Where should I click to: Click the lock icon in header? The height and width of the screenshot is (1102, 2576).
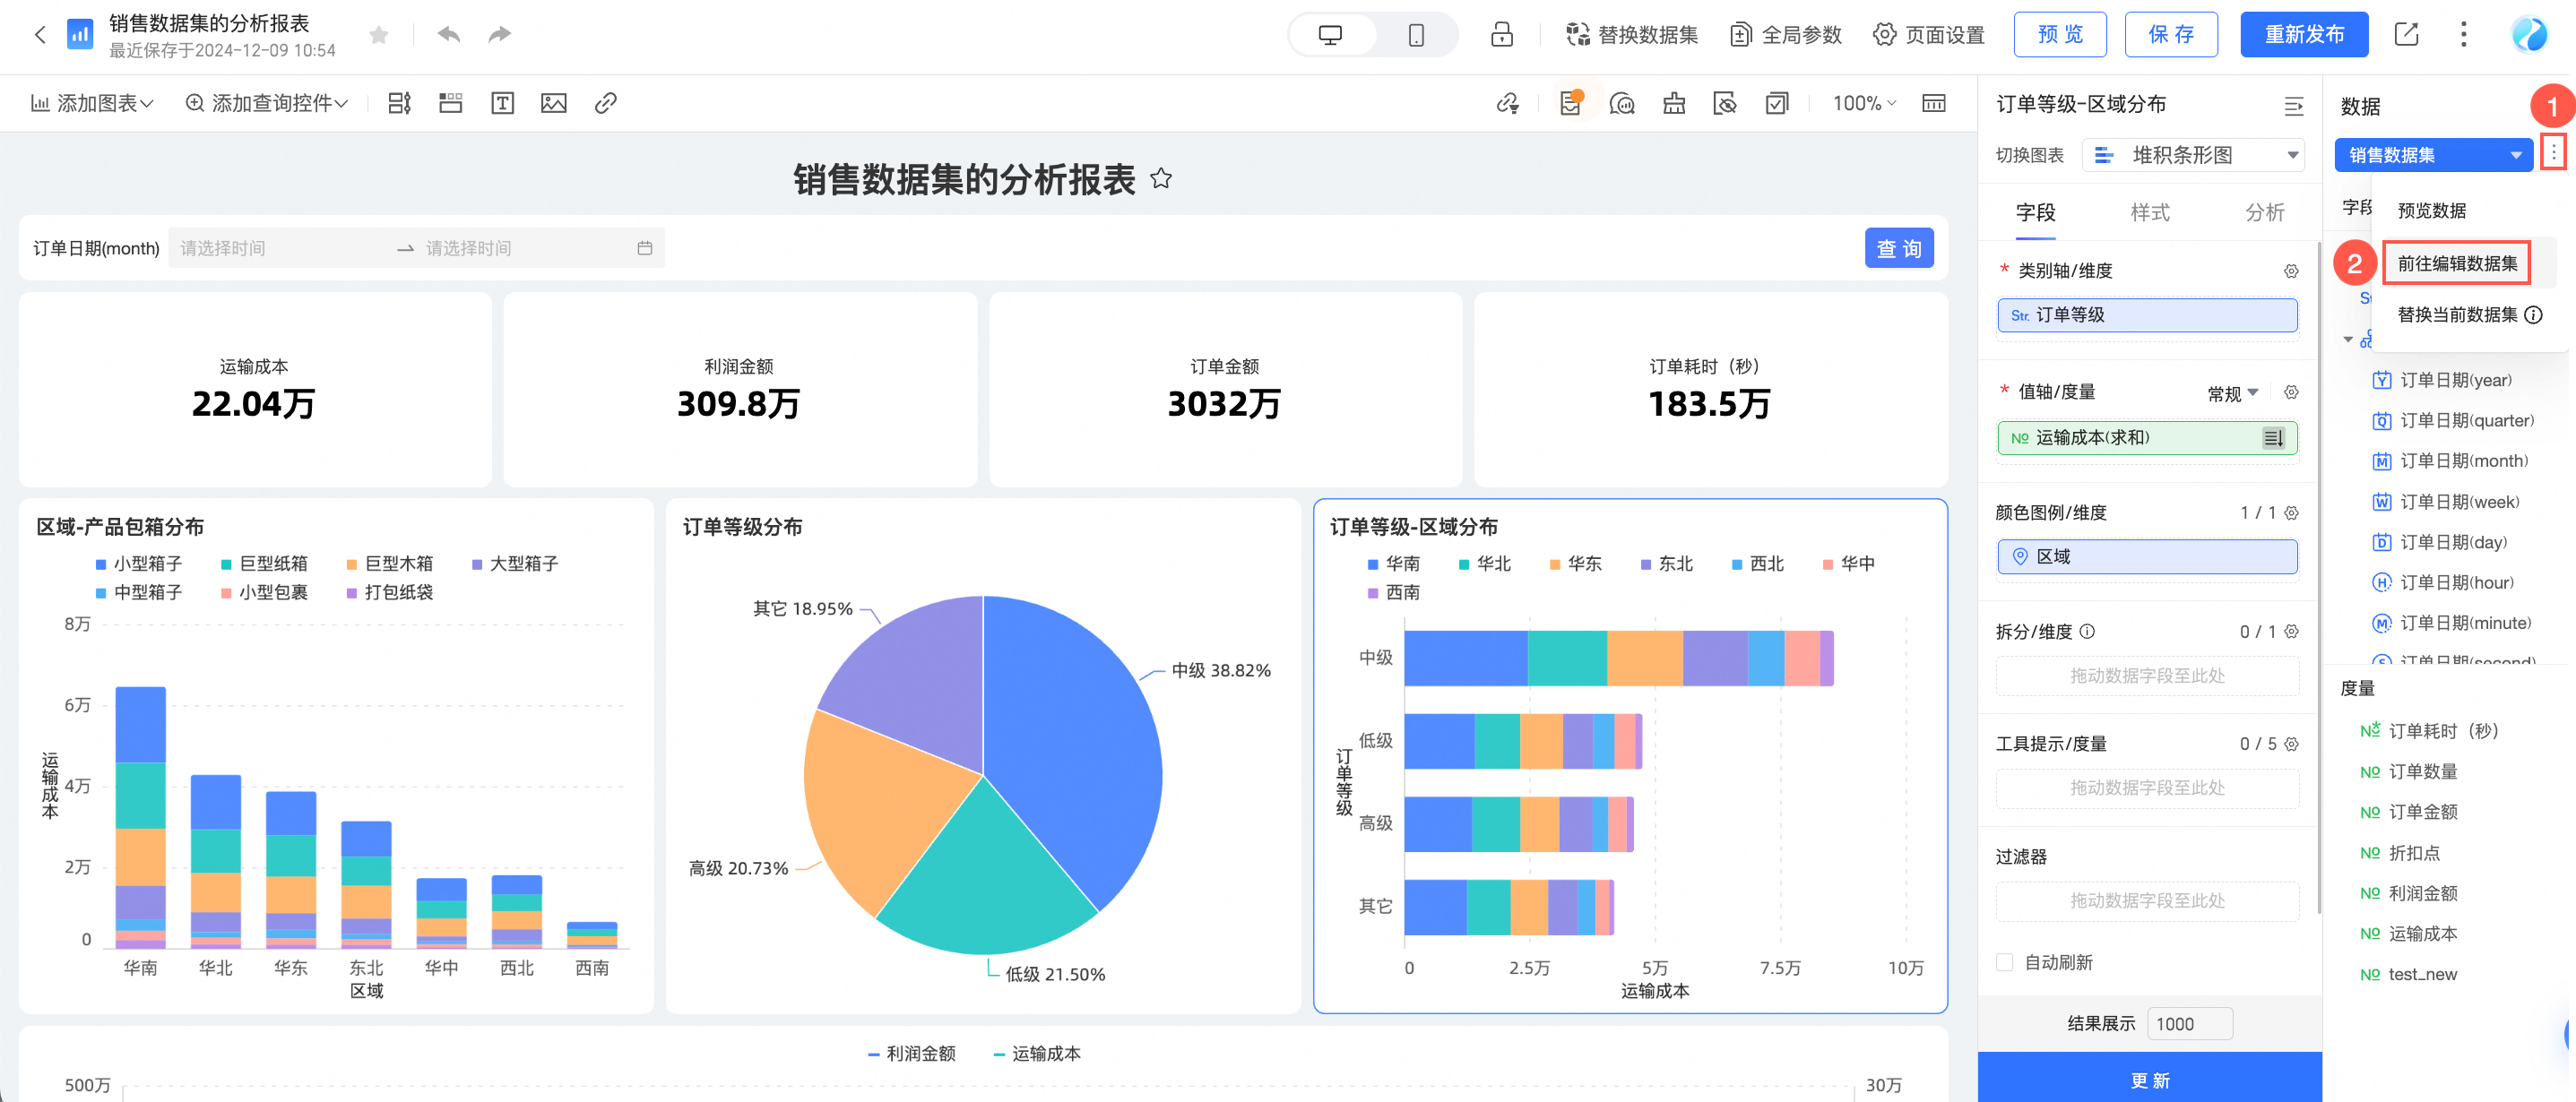pyautogui.click(x=1501, y=35)
